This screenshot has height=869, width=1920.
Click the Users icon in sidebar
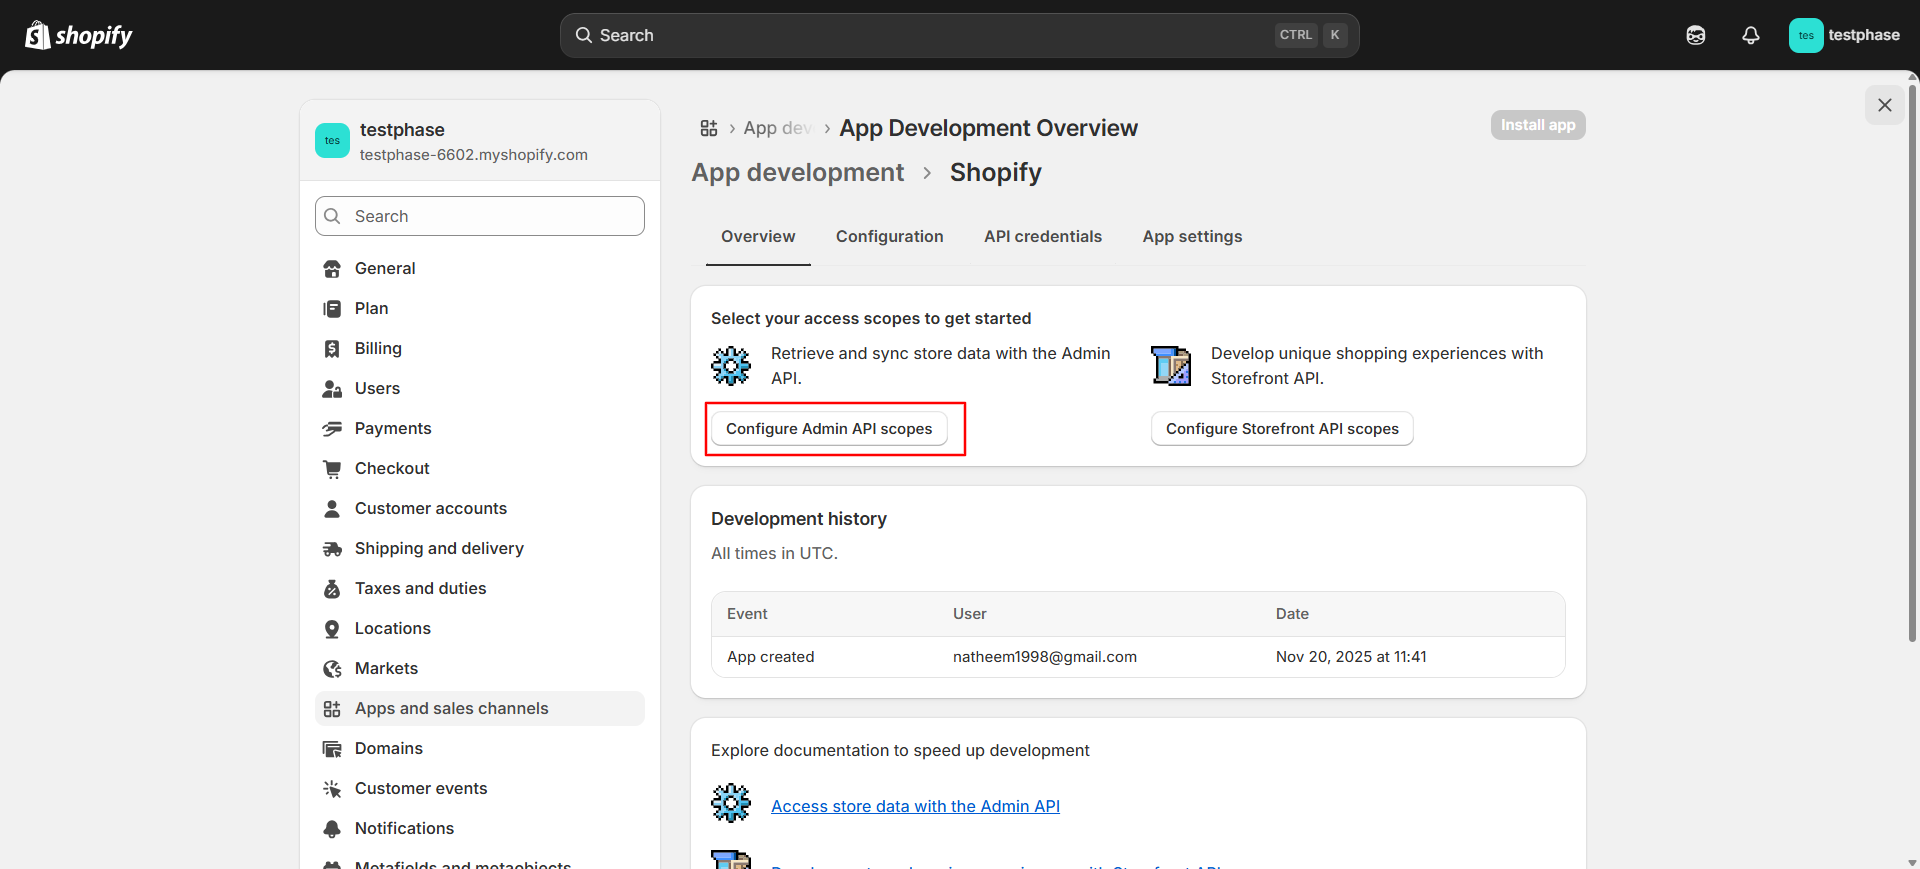point(332,388)
